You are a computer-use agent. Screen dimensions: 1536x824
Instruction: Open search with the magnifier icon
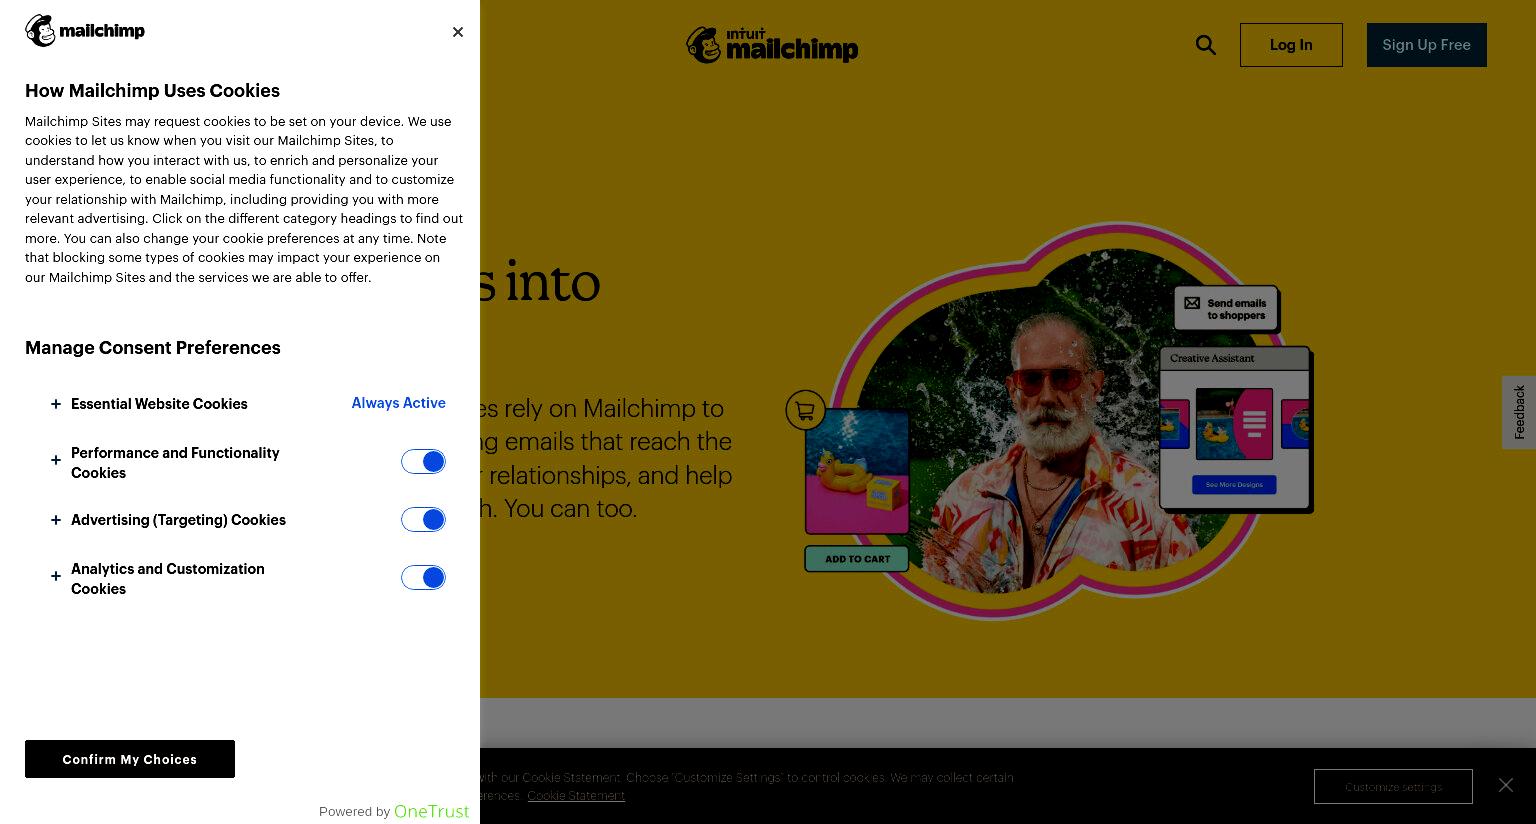[x=1206, y=45]
